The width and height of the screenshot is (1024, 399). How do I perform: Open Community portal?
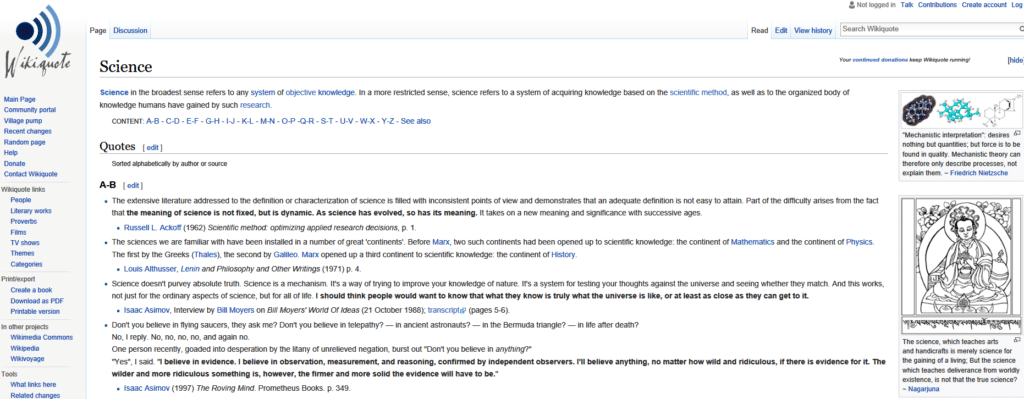click(x=30, y=110)
